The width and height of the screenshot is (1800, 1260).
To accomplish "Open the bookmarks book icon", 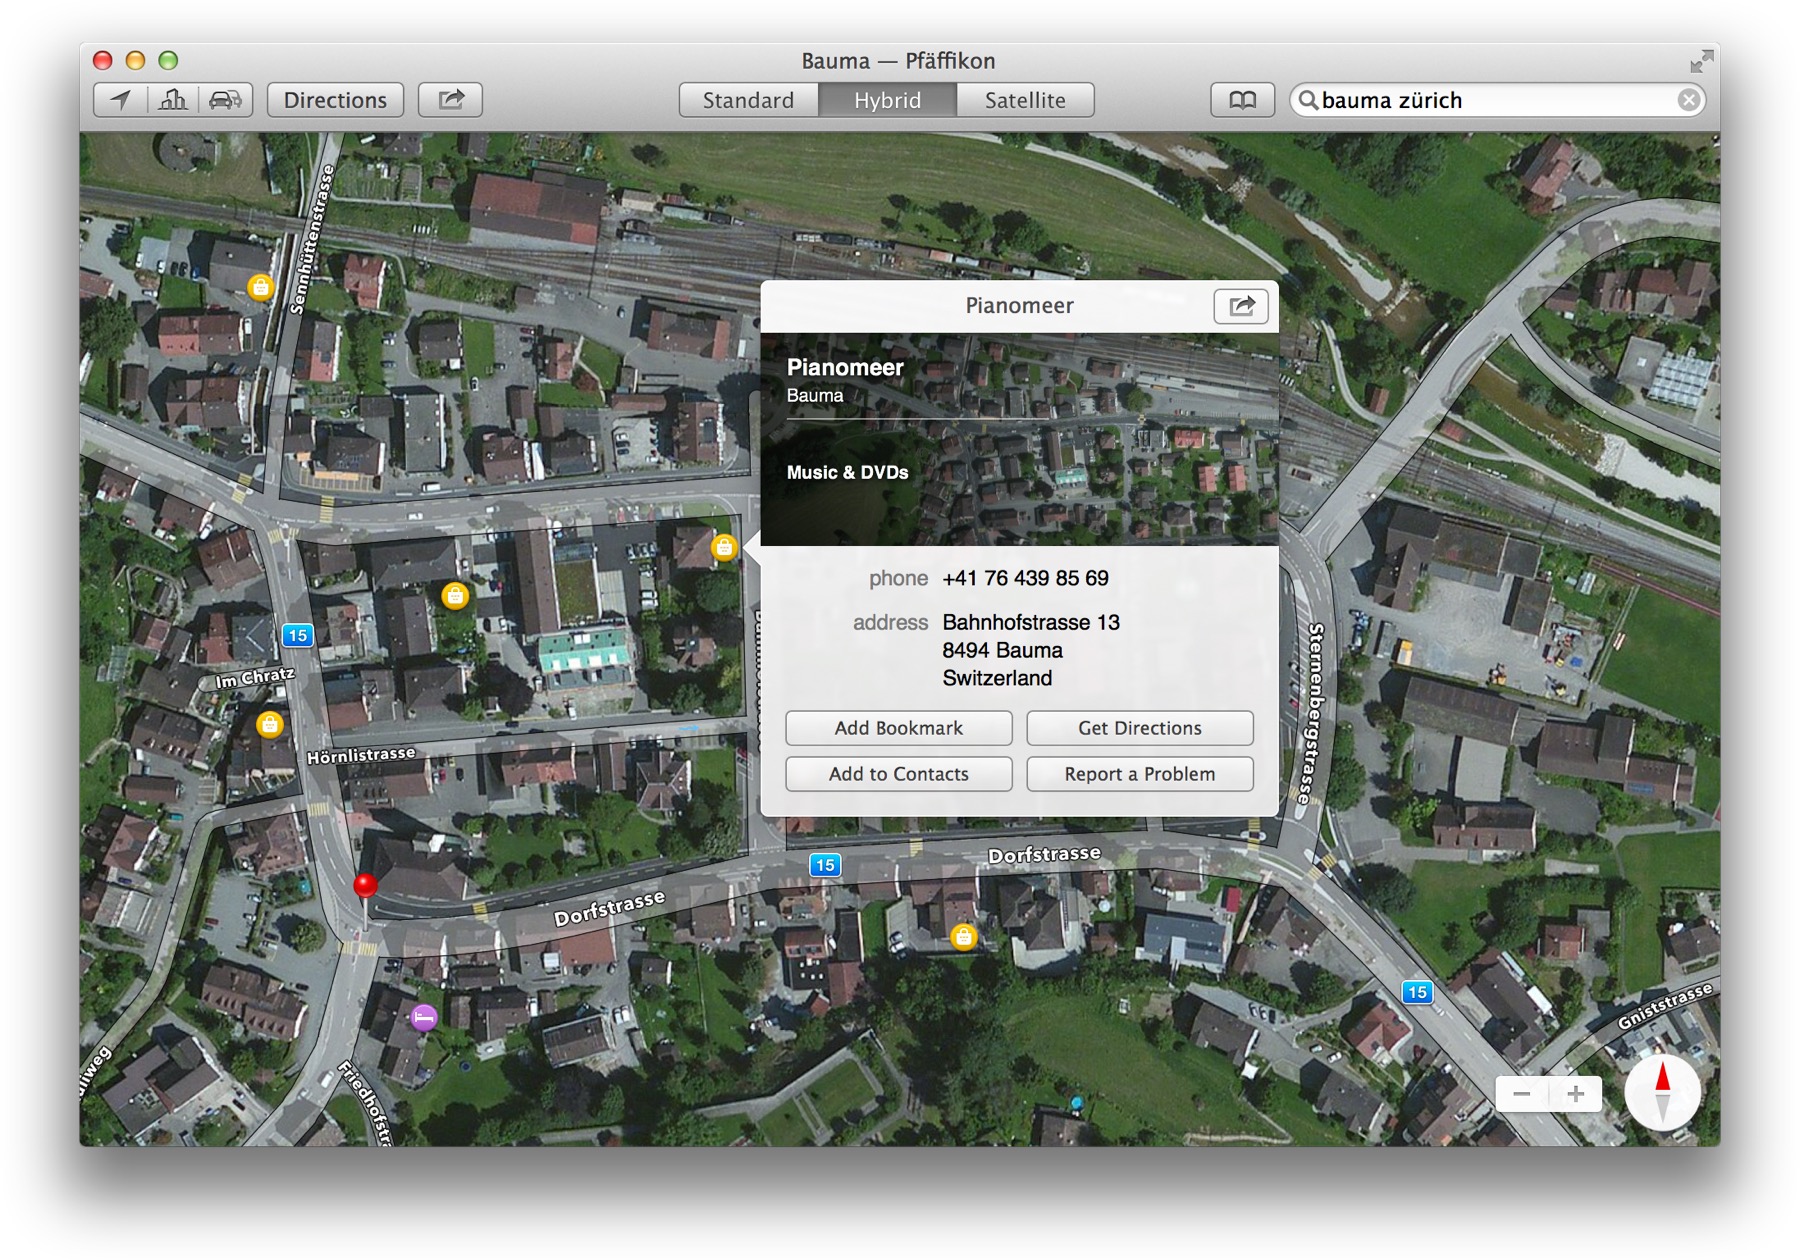I will [x=1242, y=100].
